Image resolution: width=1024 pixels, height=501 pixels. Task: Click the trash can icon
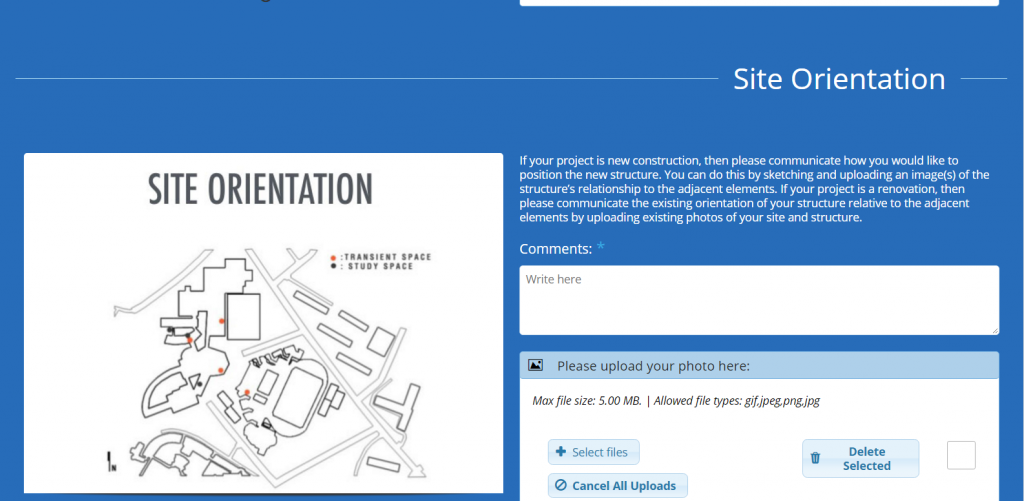click(x=815, y=458)
